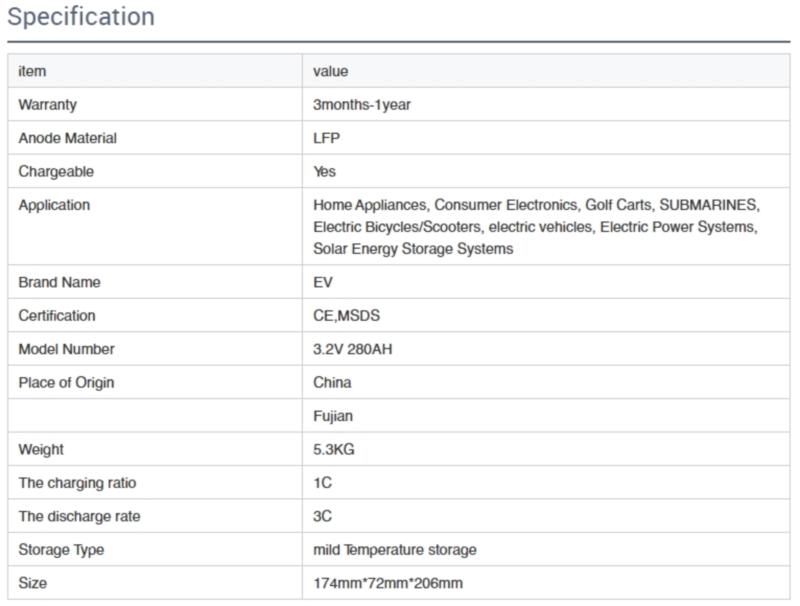The height and width of the screenshot is (606, 800).
Task: Click the mild Temperature storage value
Action: pos(394,550)
